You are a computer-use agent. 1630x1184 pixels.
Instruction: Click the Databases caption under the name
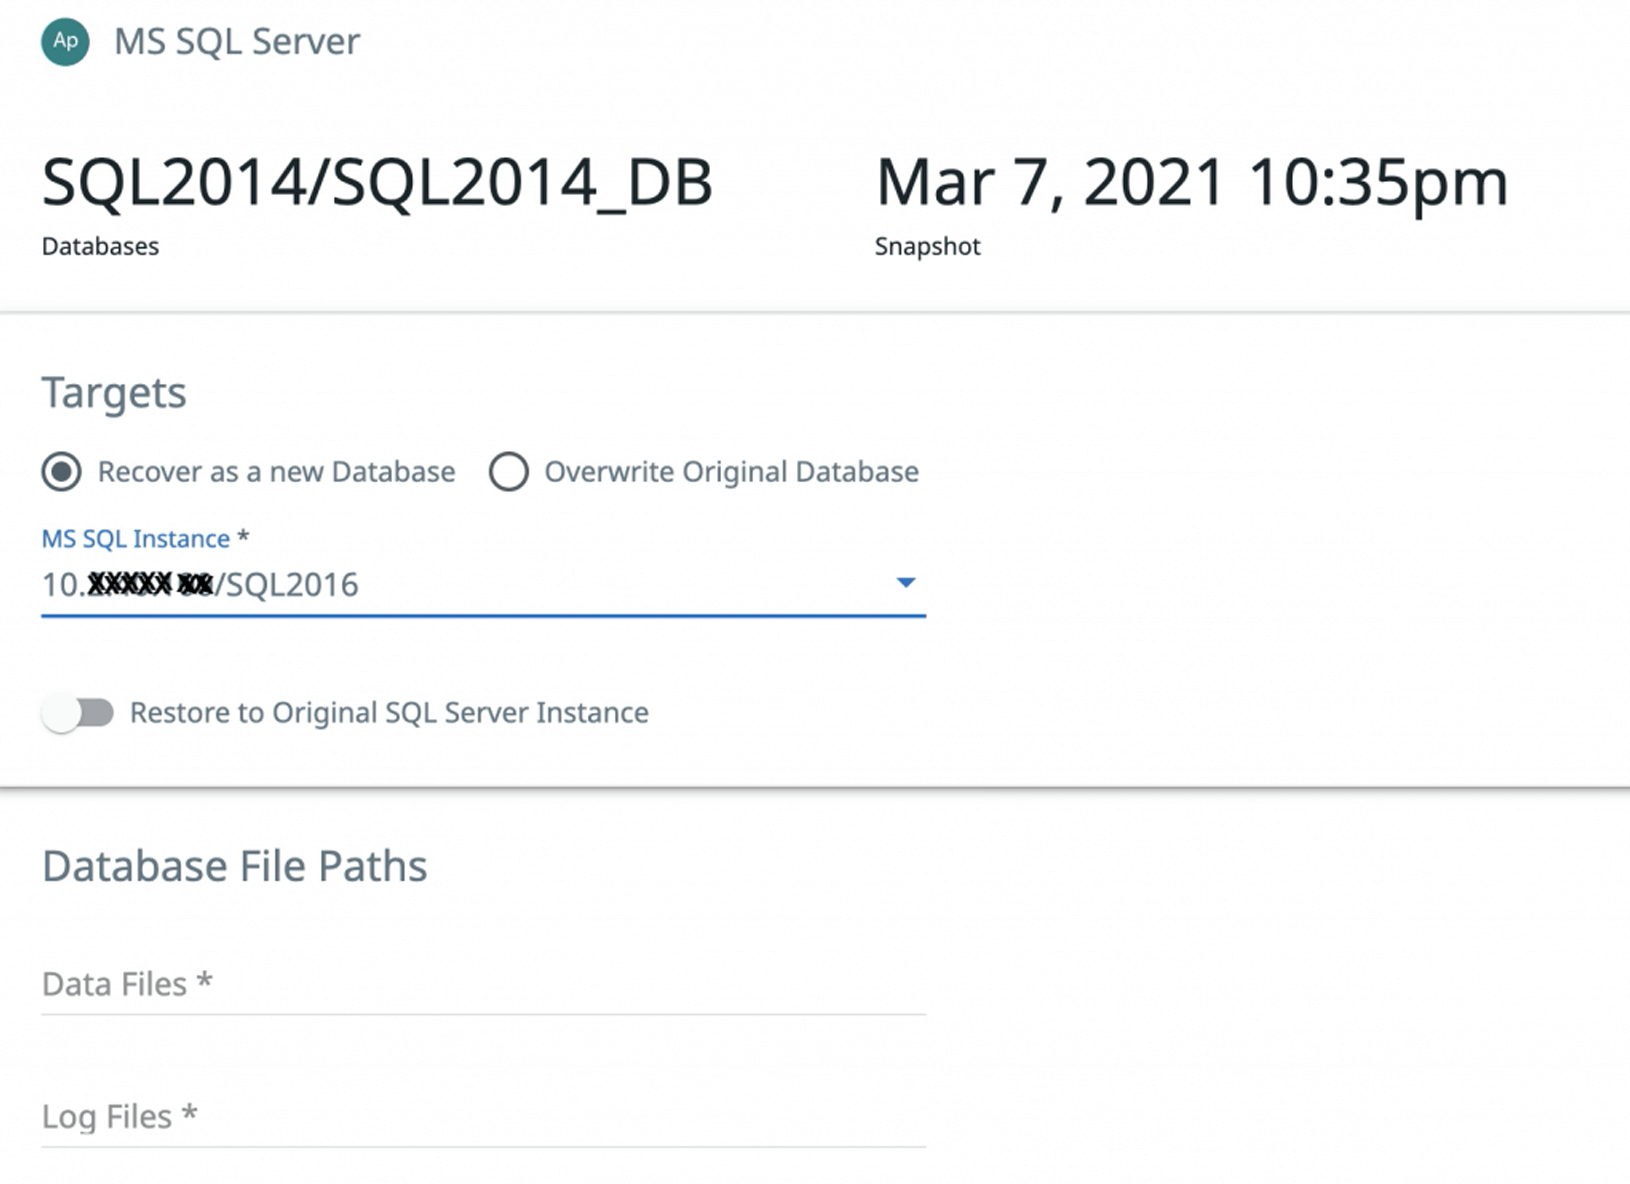coord(100,247)
